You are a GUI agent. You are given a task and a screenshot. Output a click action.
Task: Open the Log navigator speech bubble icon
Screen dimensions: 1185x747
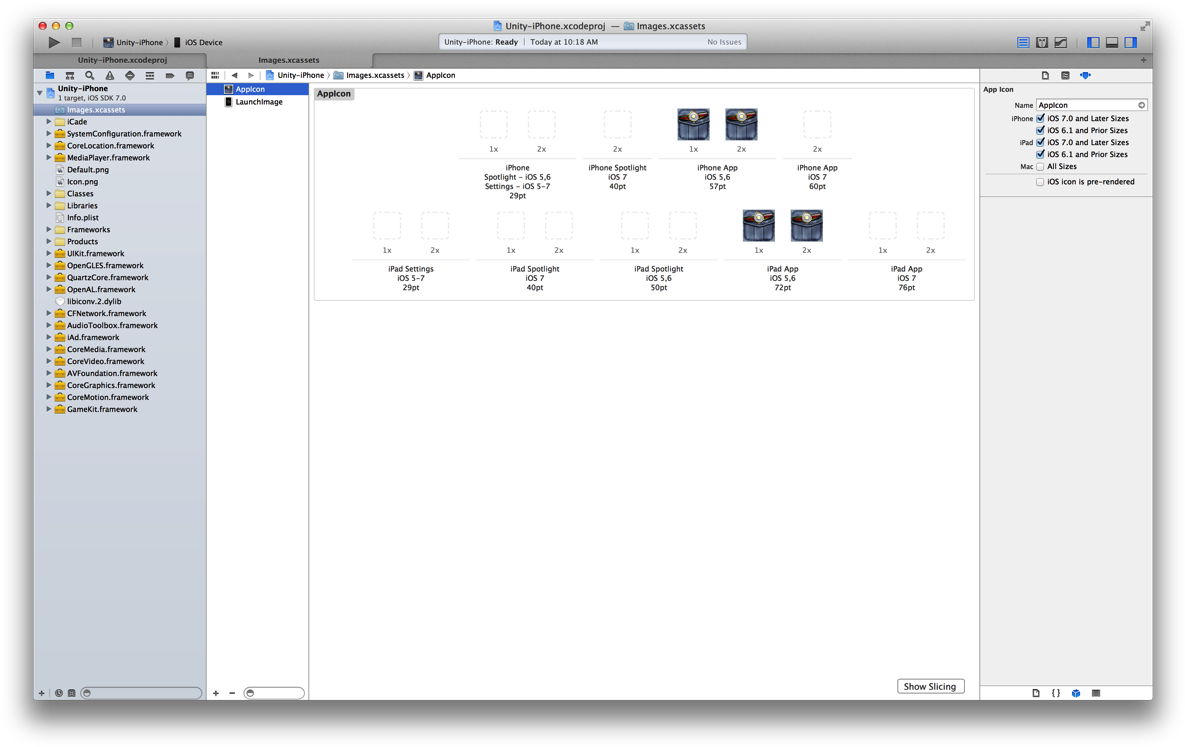point(189,74)
